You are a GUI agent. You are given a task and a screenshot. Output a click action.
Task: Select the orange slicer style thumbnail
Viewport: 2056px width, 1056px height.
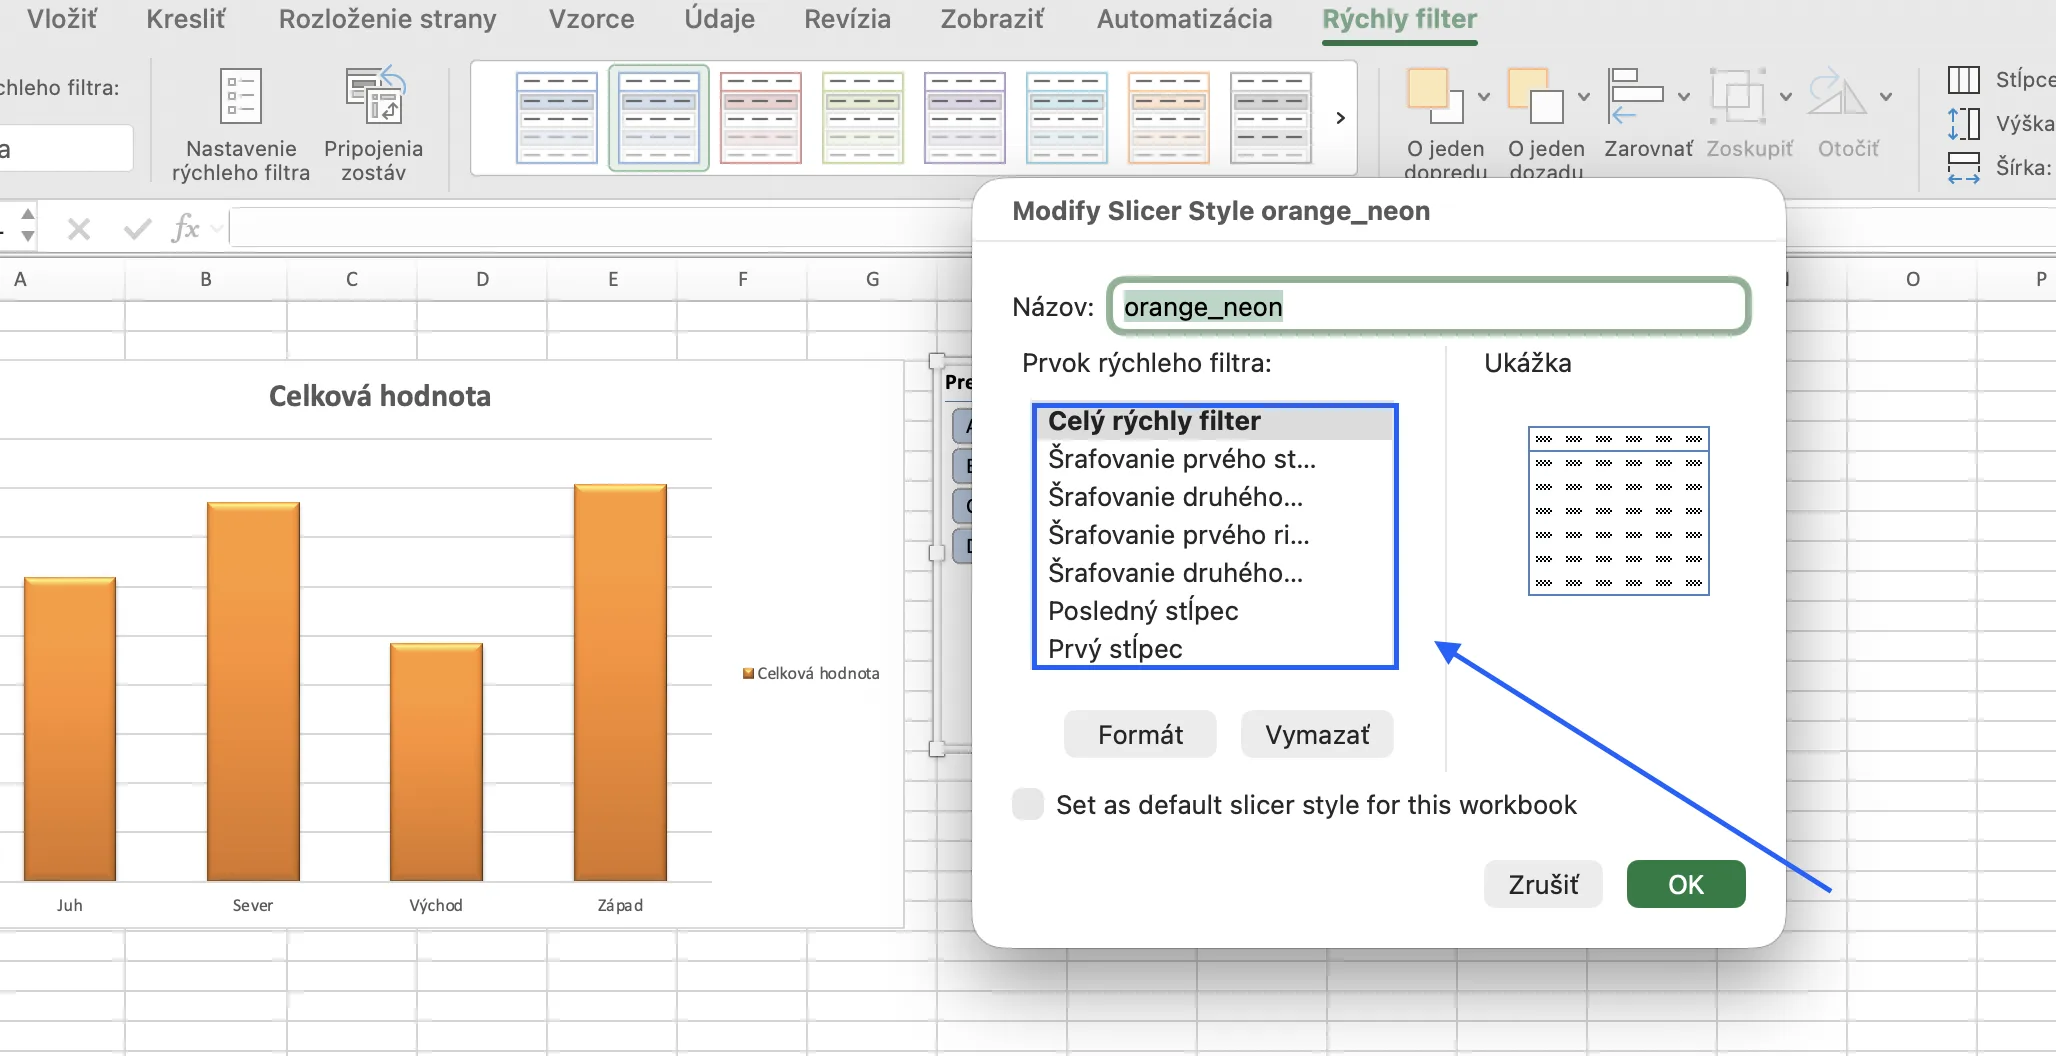coord(1169,118)
